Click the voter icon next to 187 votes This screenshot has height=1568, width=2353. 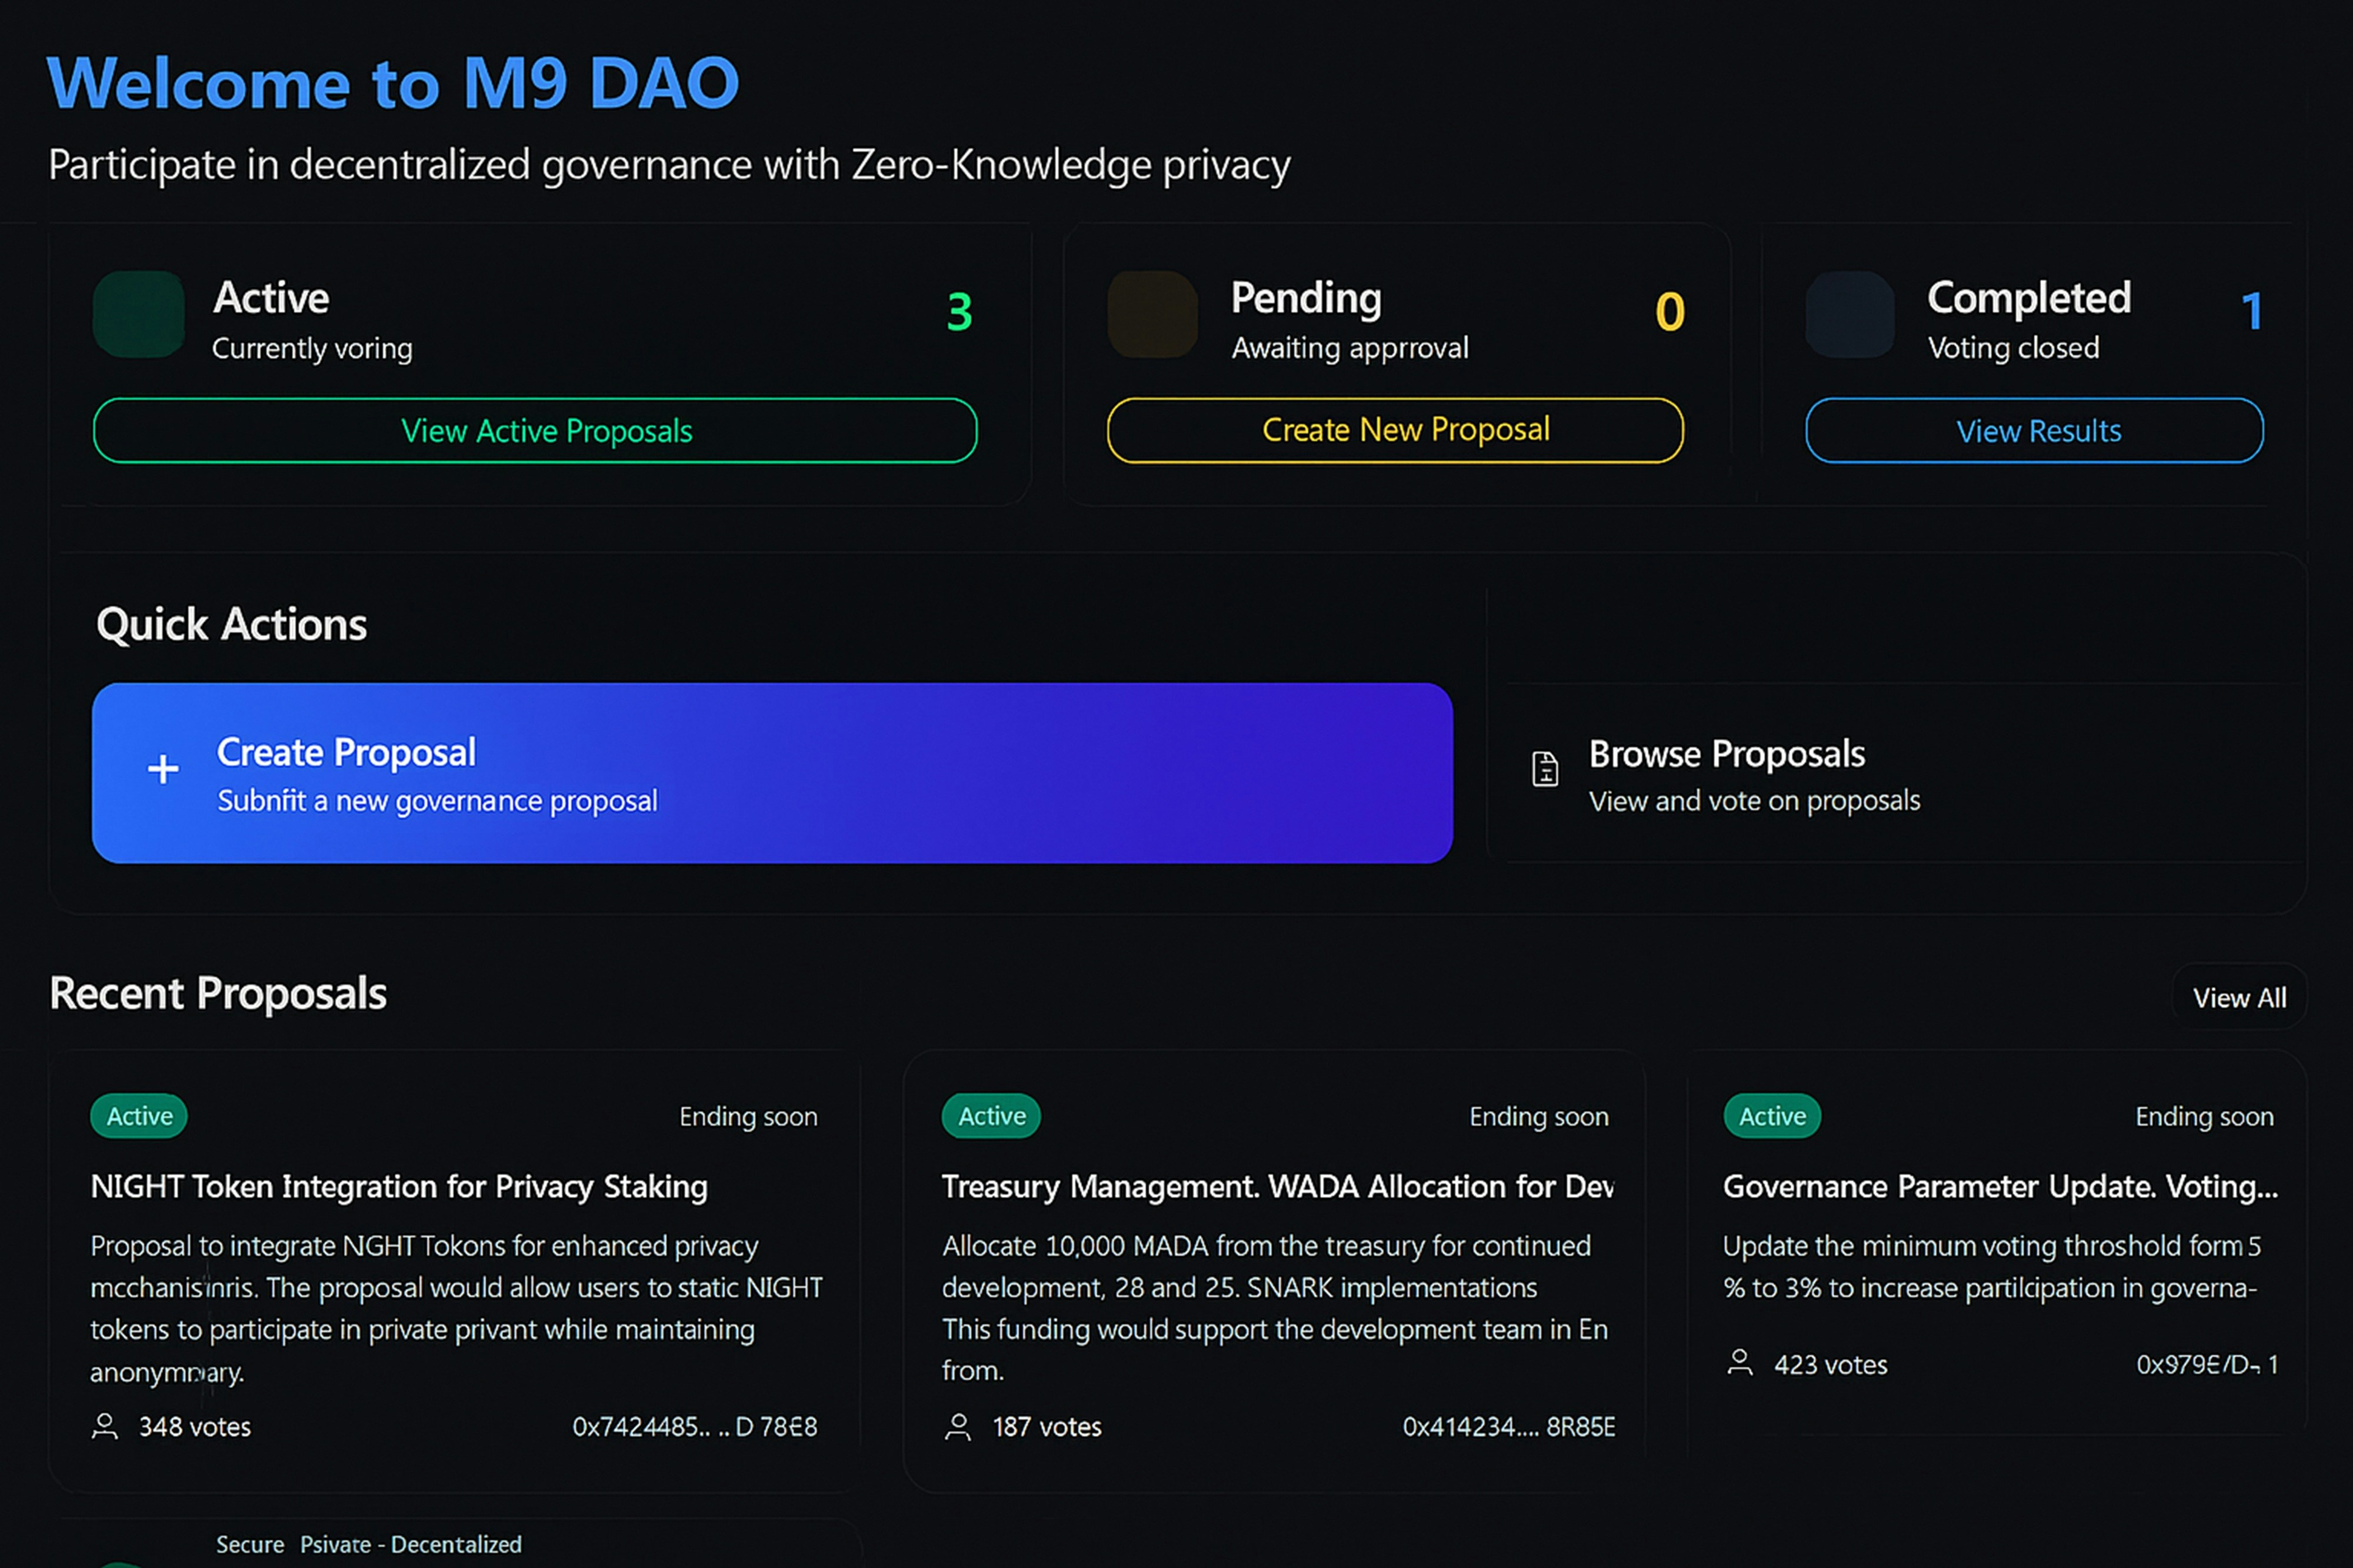coord(958,1426)
